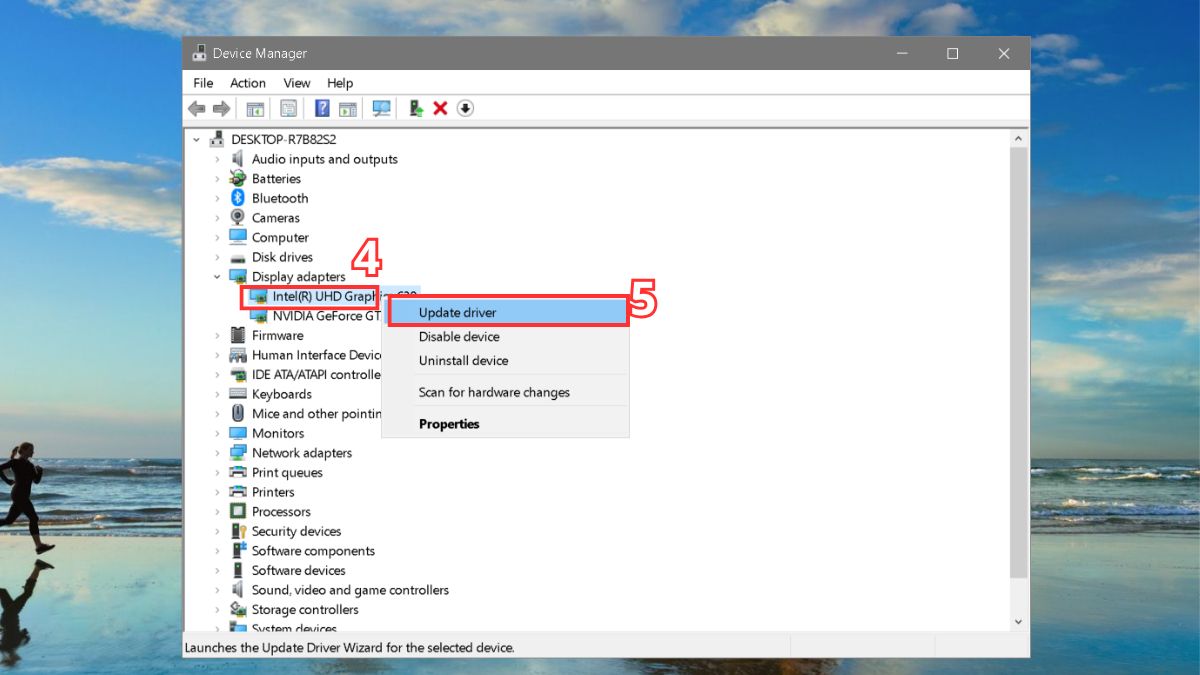Expand the Storage controllers chevron
The width and height of the screenshot is (1200, 675).
point(217,610)
